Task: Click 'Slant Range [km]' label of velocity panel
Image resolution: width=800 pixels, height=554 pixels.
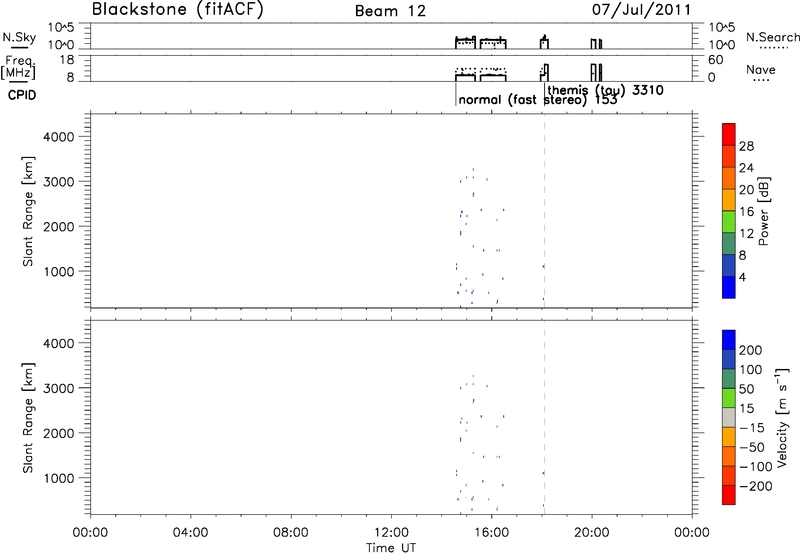Action: point(28,418)
